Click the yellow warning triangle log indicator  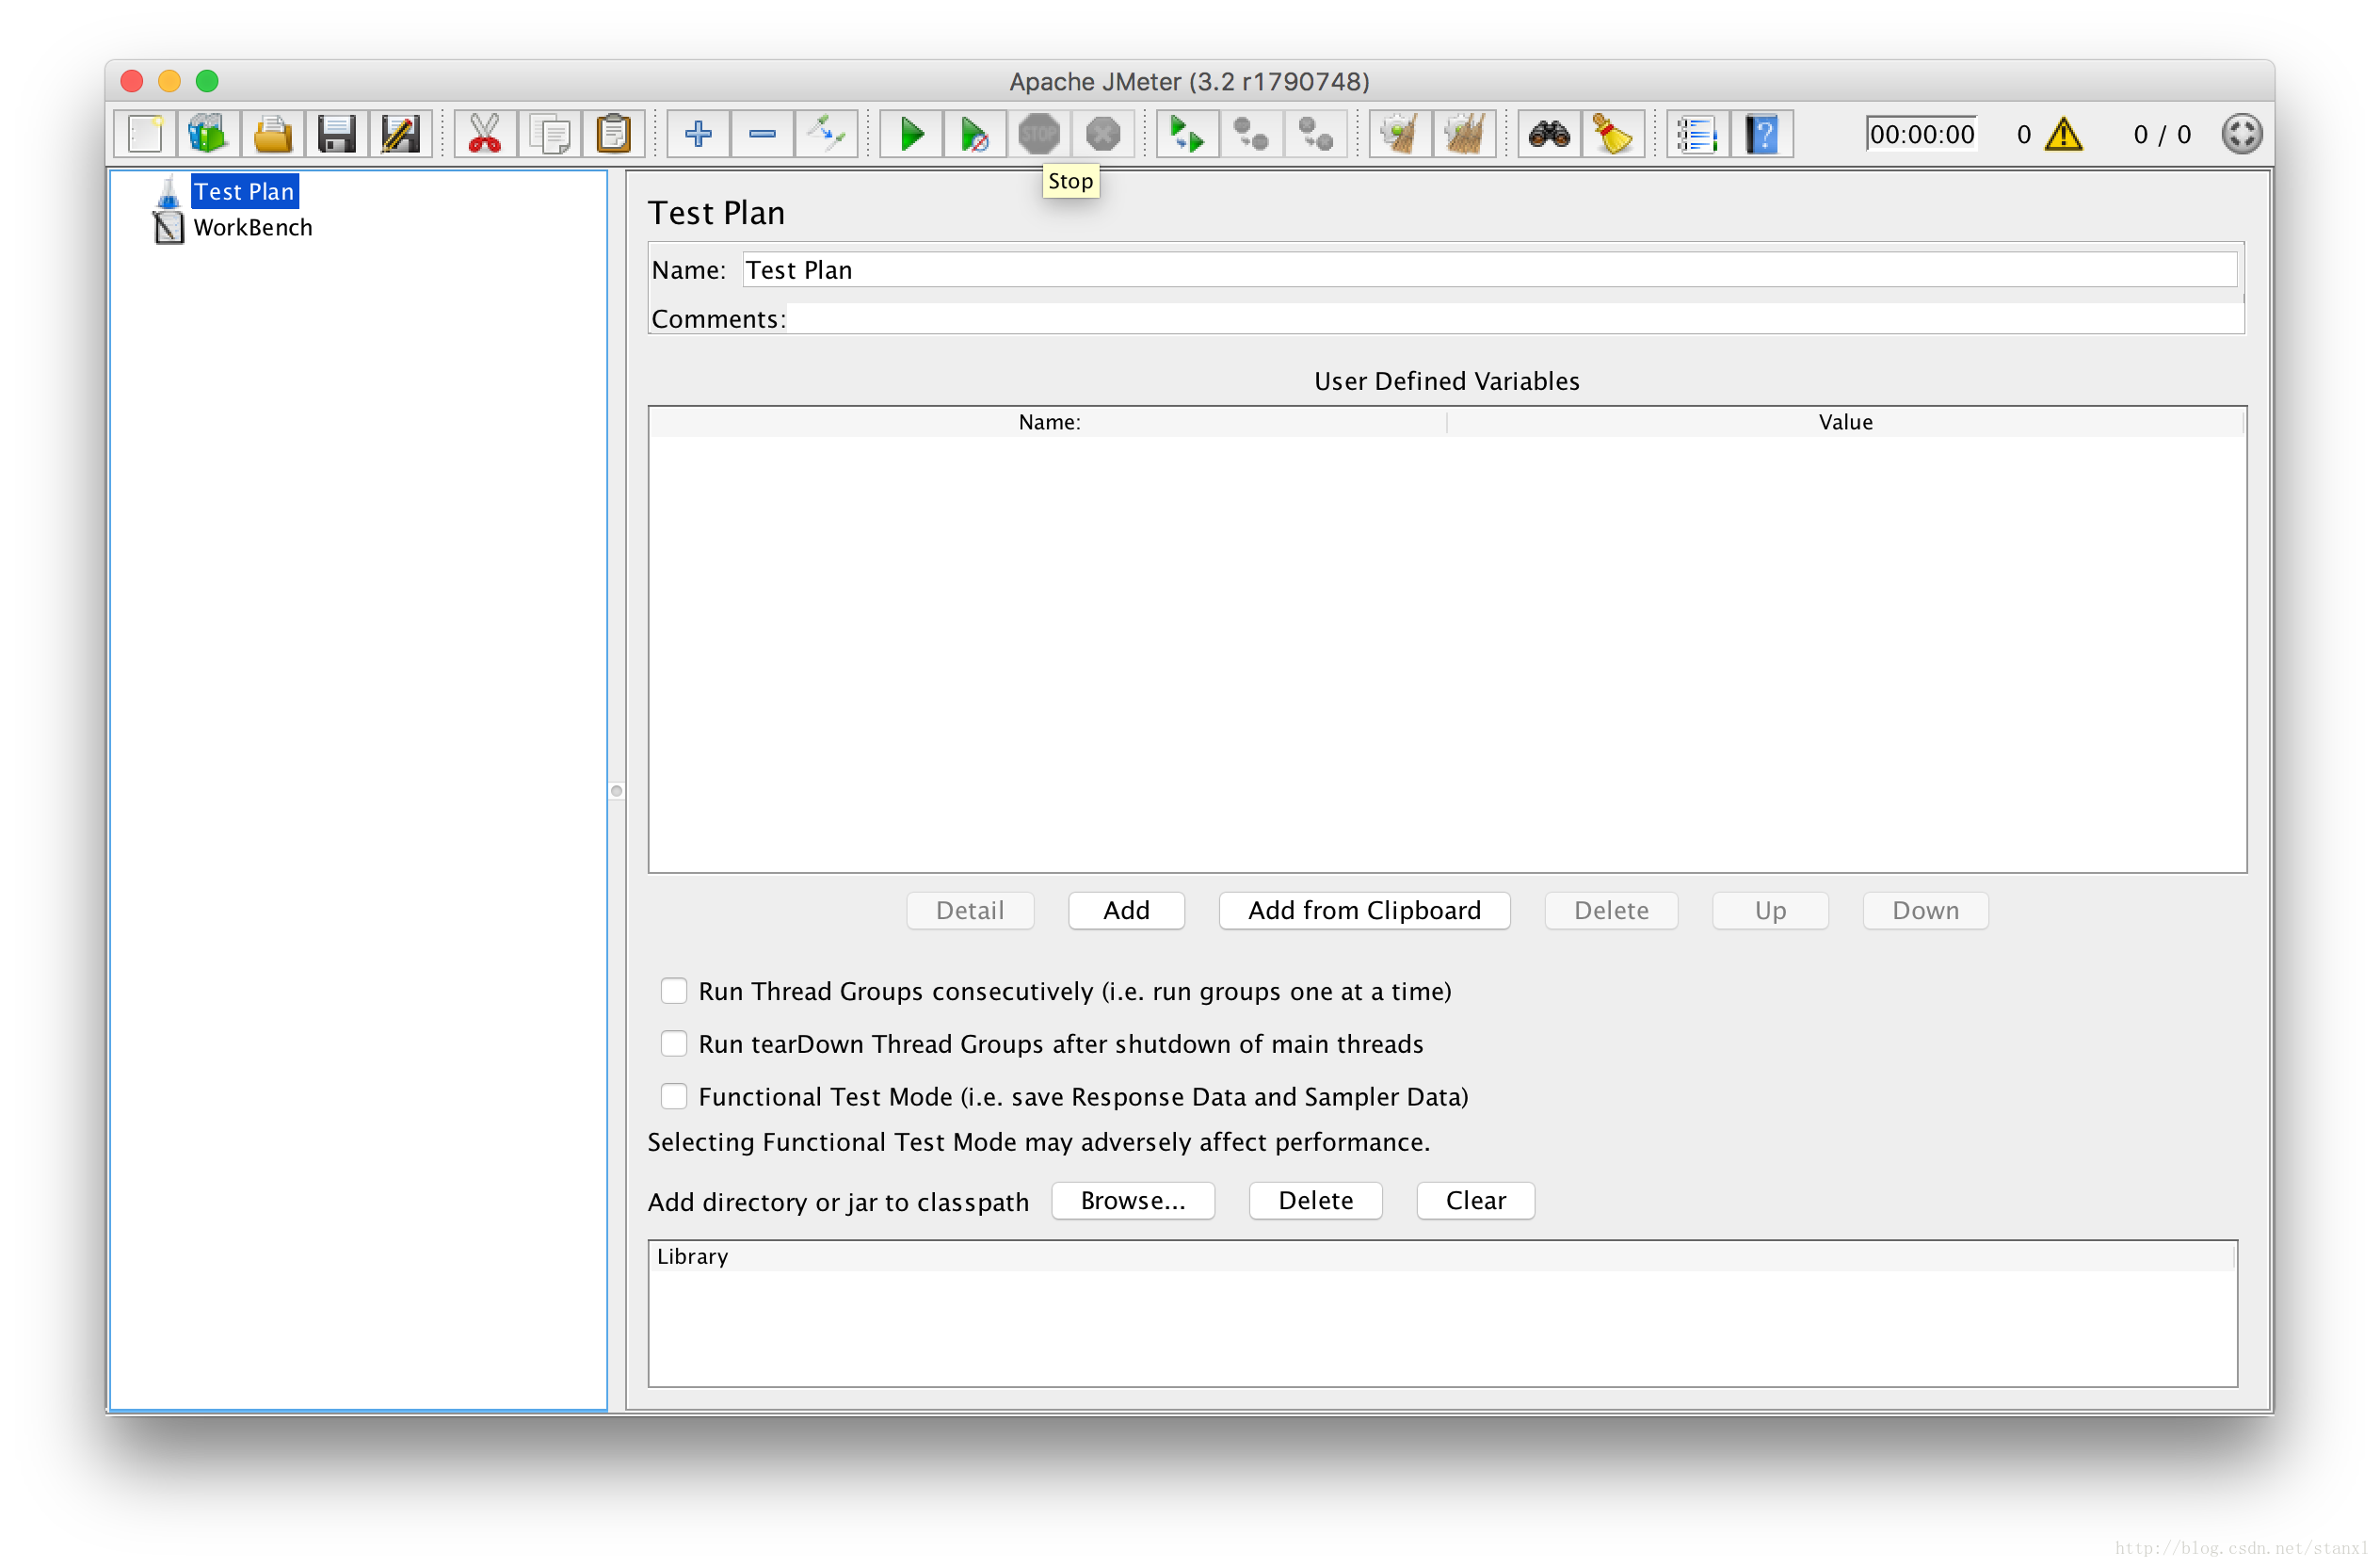[x=2064, y=134]
